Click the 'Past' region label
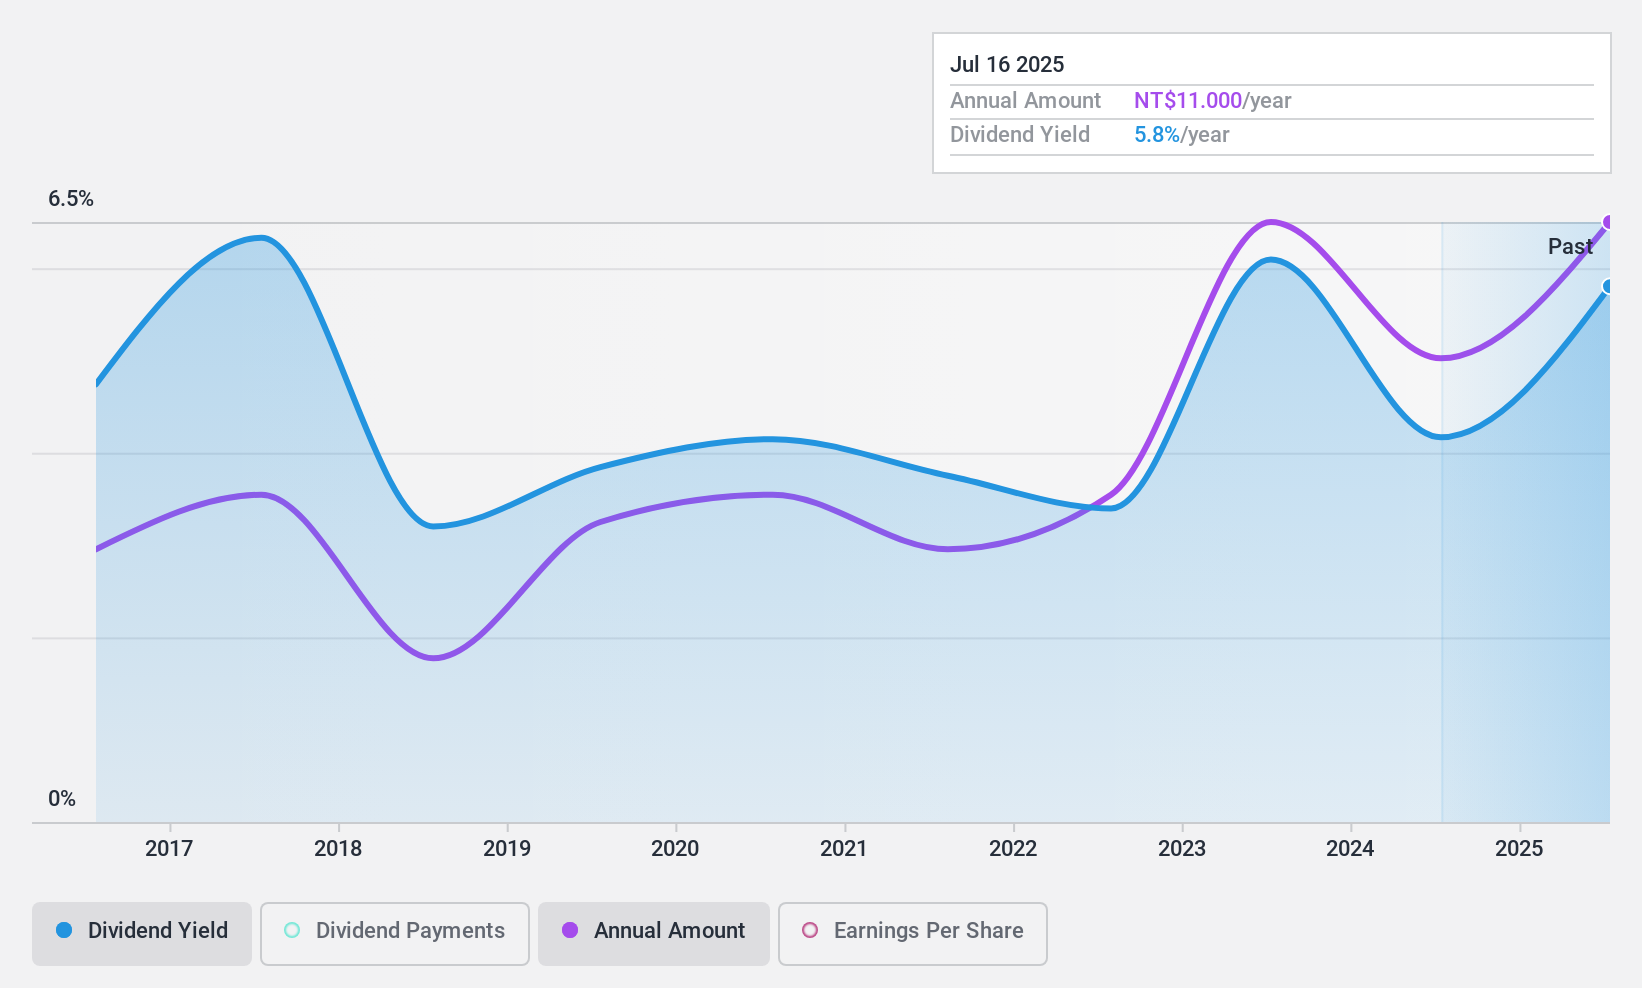Image resolution: width=1642 pixels, height=988 pixels. point(1570,246)
